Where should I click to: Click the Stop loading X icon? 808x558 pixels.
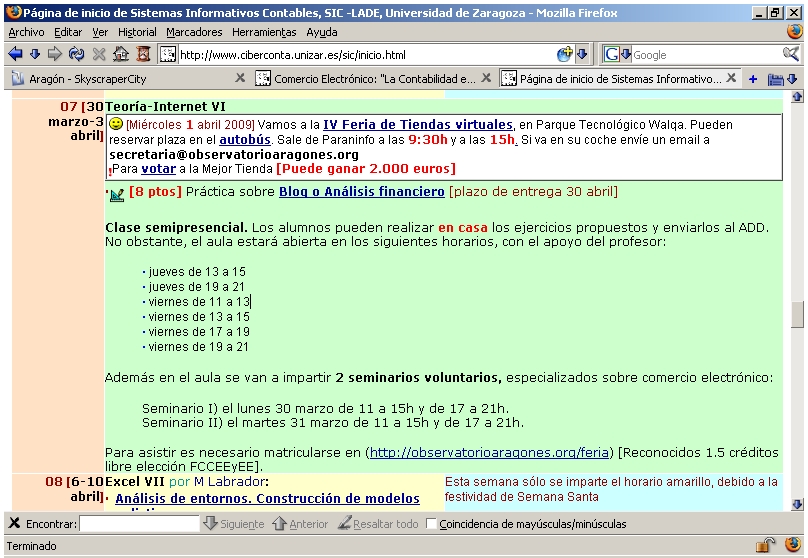click(99, 54)
